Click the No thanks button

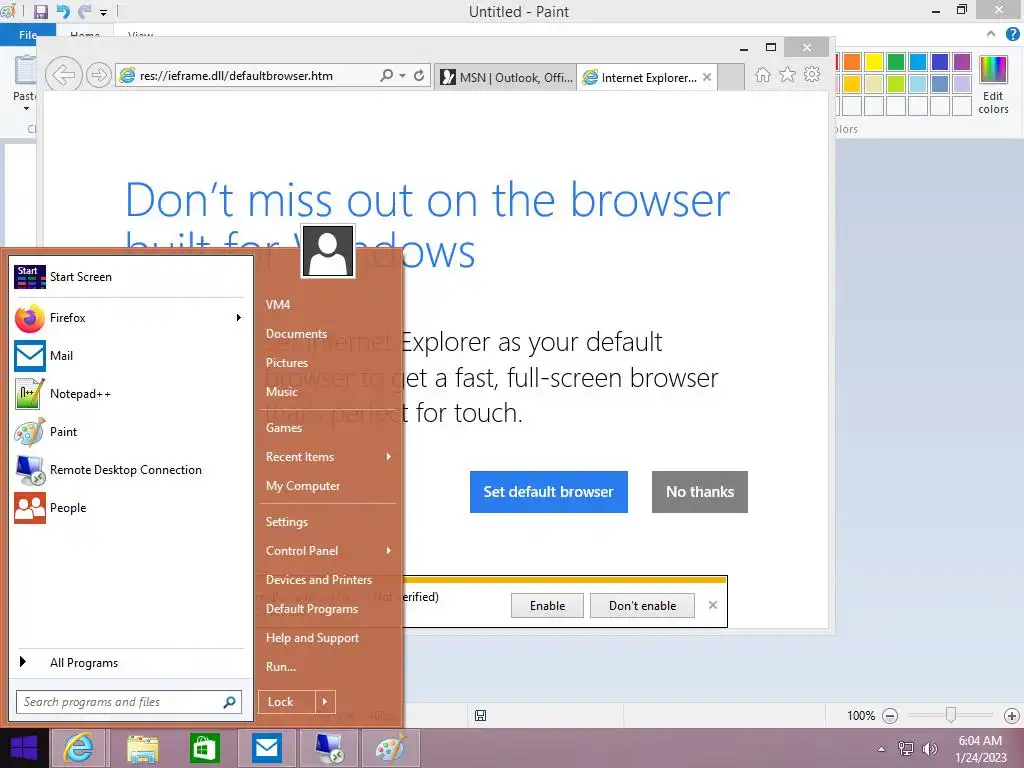point(699,492)
